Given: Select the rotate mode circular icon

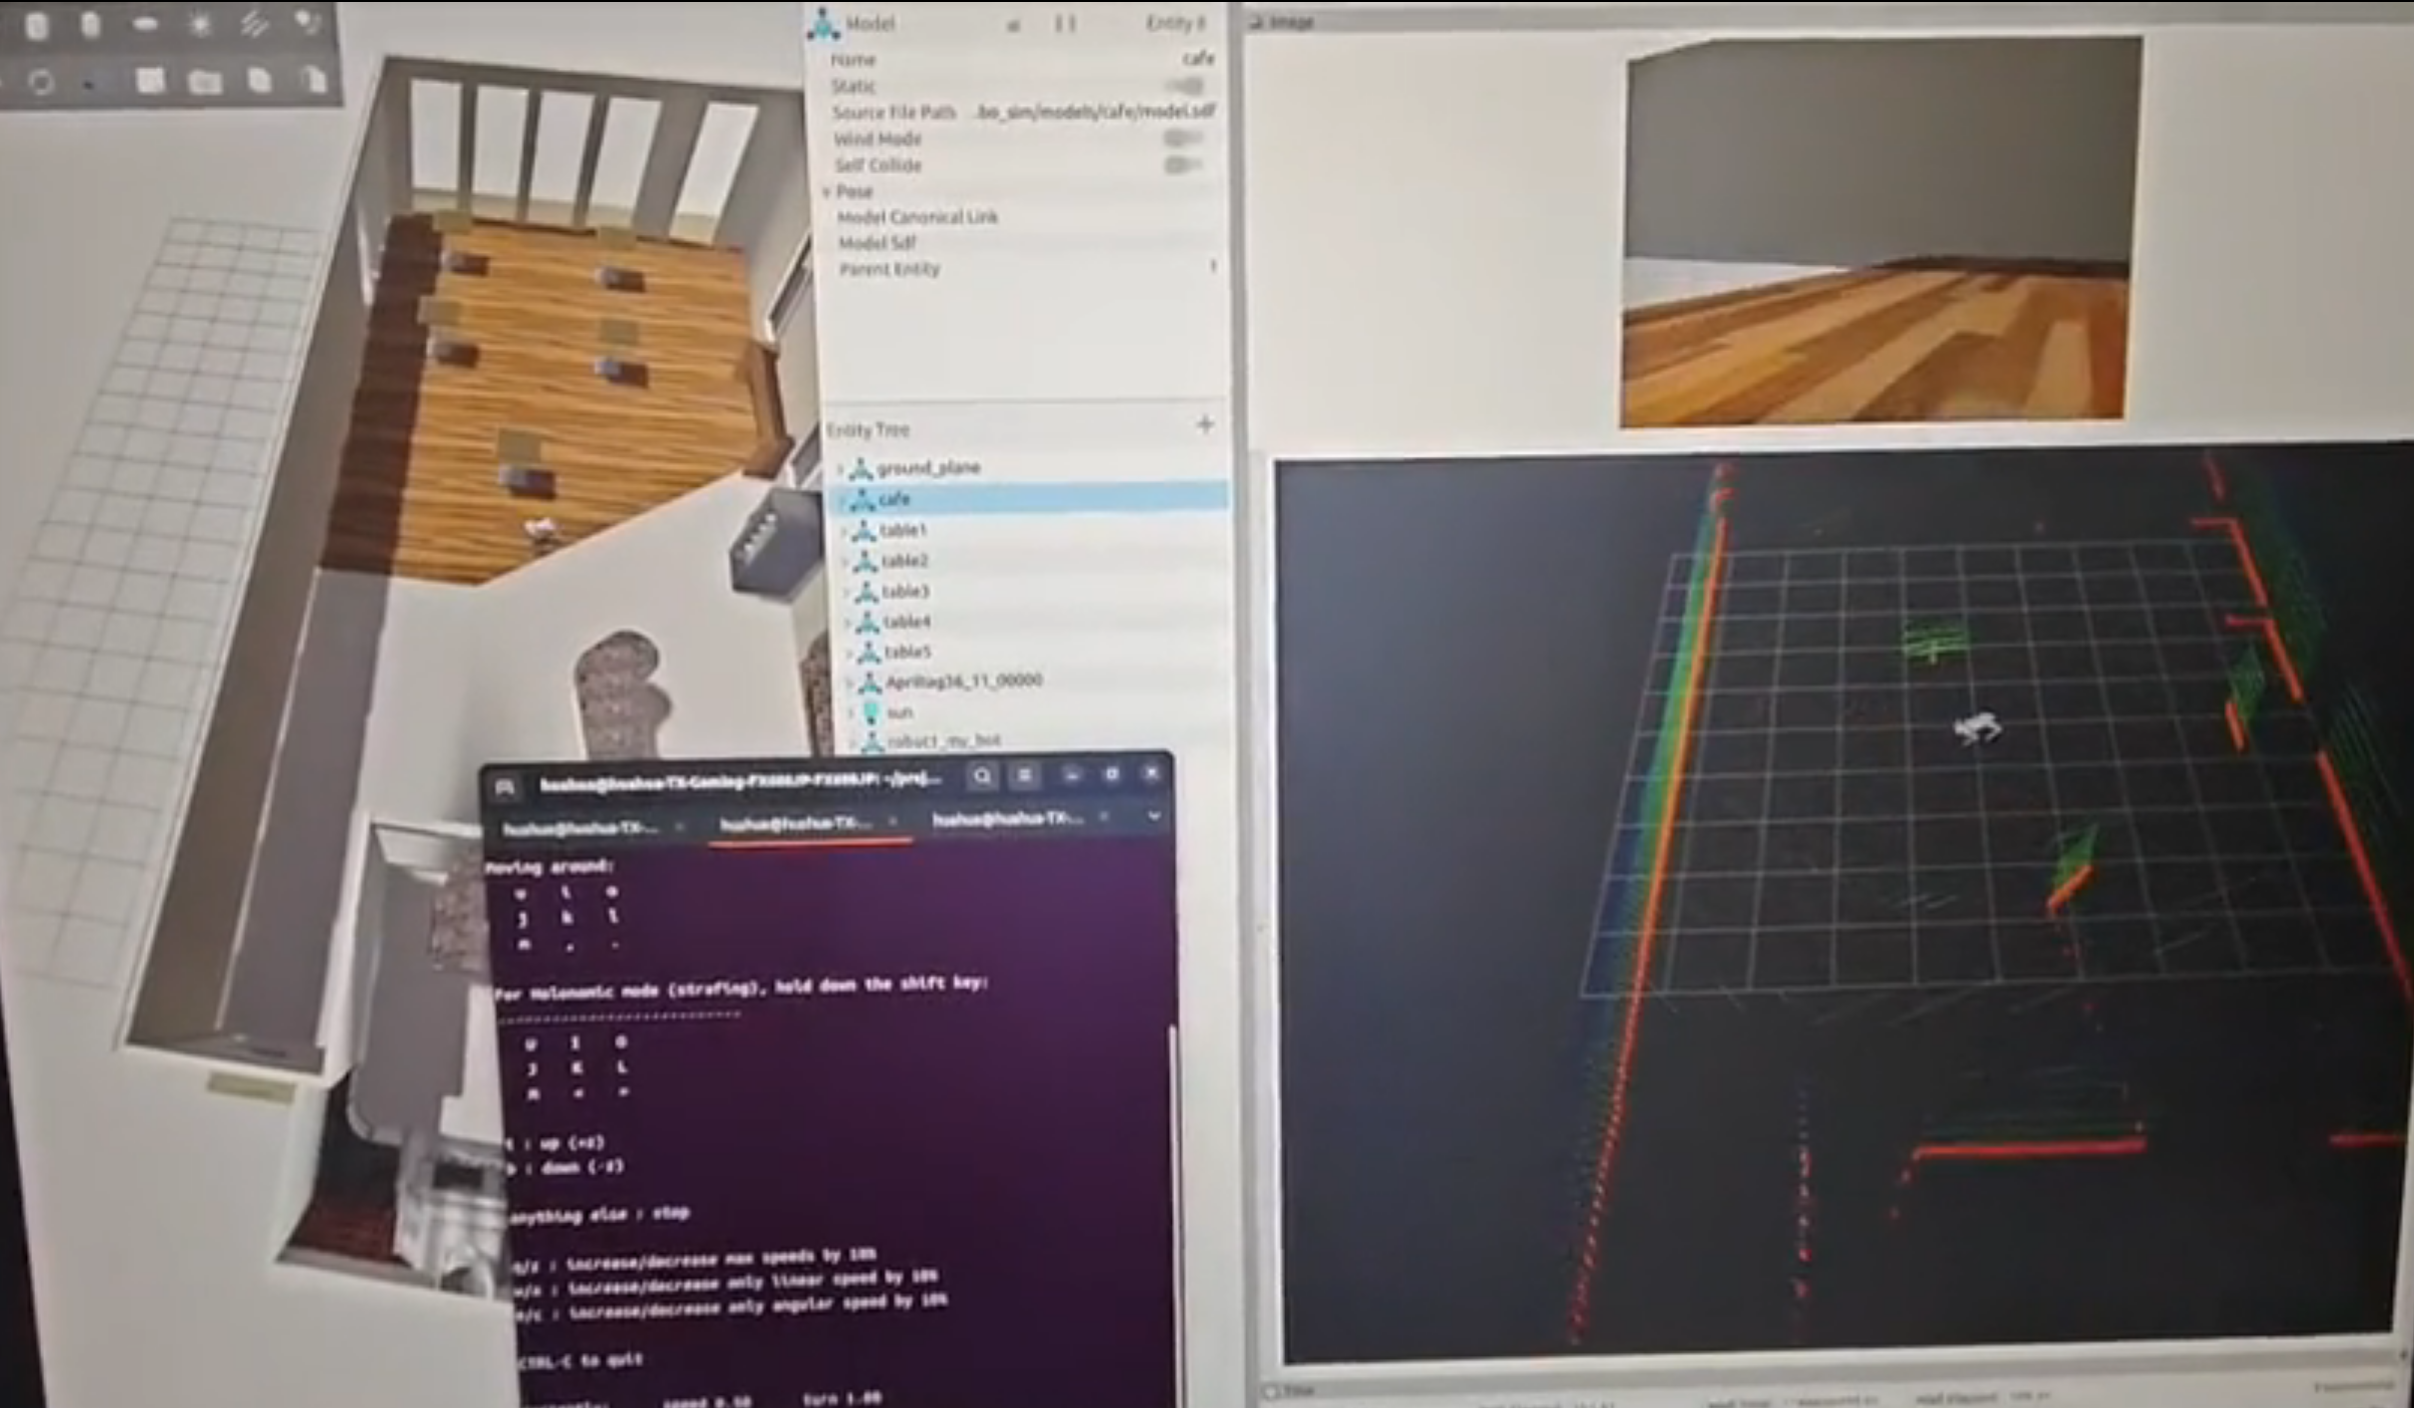Looking at the screenshot, I should tap(41, 82).
